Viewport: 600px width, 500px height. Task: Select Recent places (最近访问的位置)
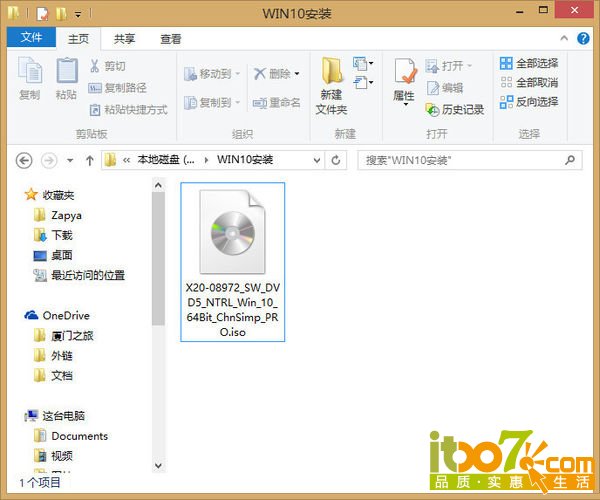coord(79,275)
